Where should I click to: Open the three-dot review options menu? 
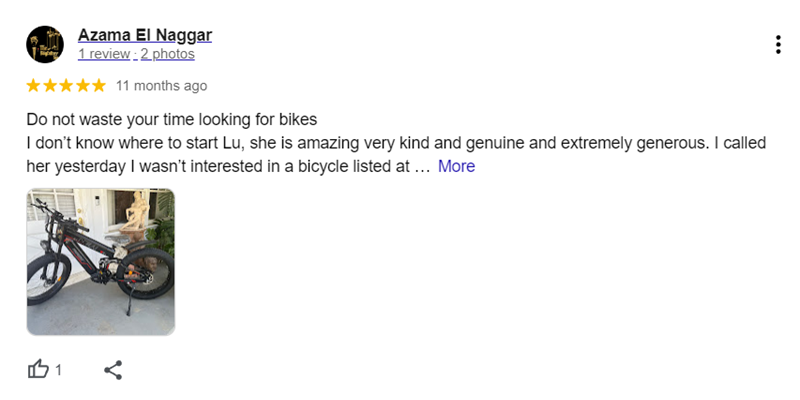point(778,45)
